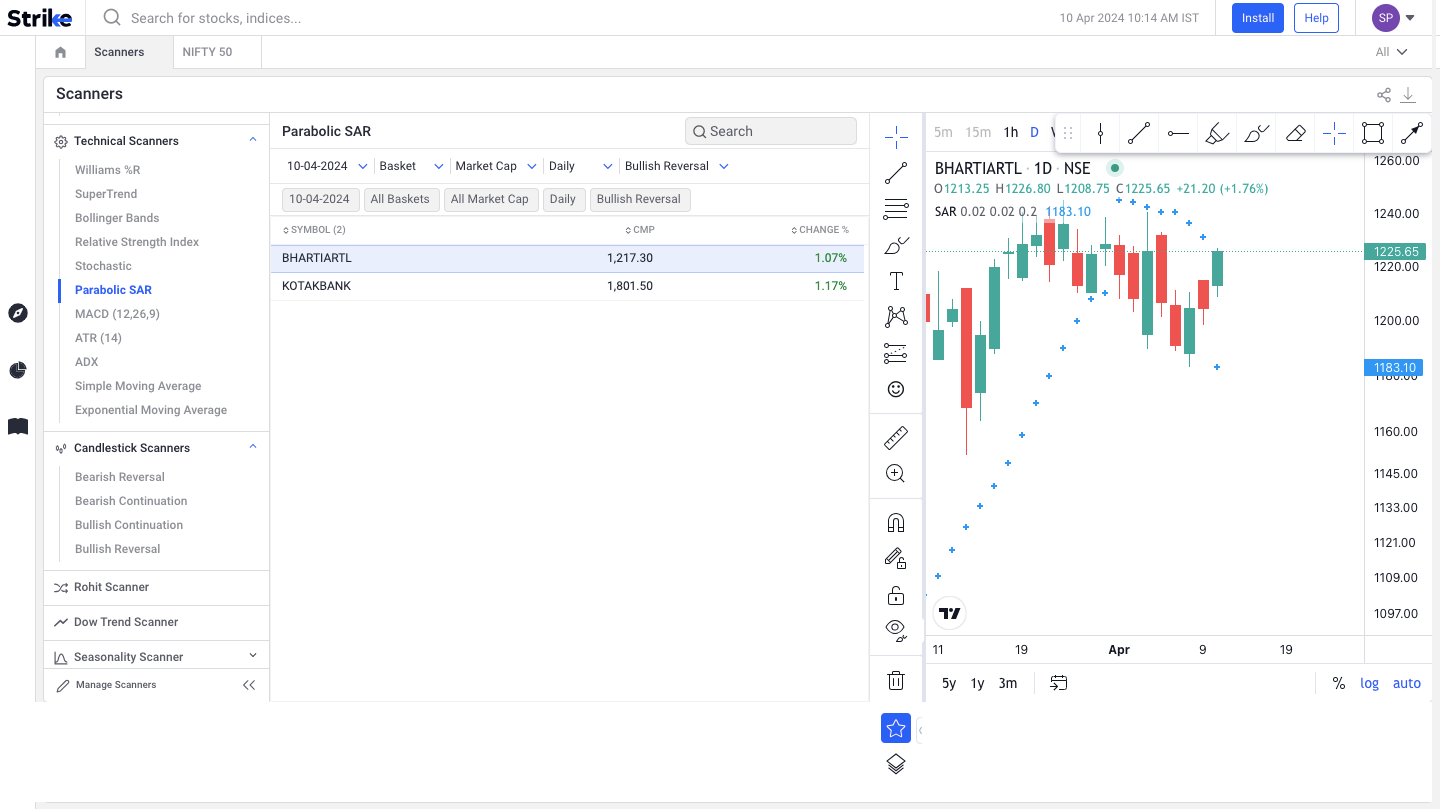Toggle the favorites star toolbar button
The width and height of the screenshot is (1440, 809).
click(896, 728)
